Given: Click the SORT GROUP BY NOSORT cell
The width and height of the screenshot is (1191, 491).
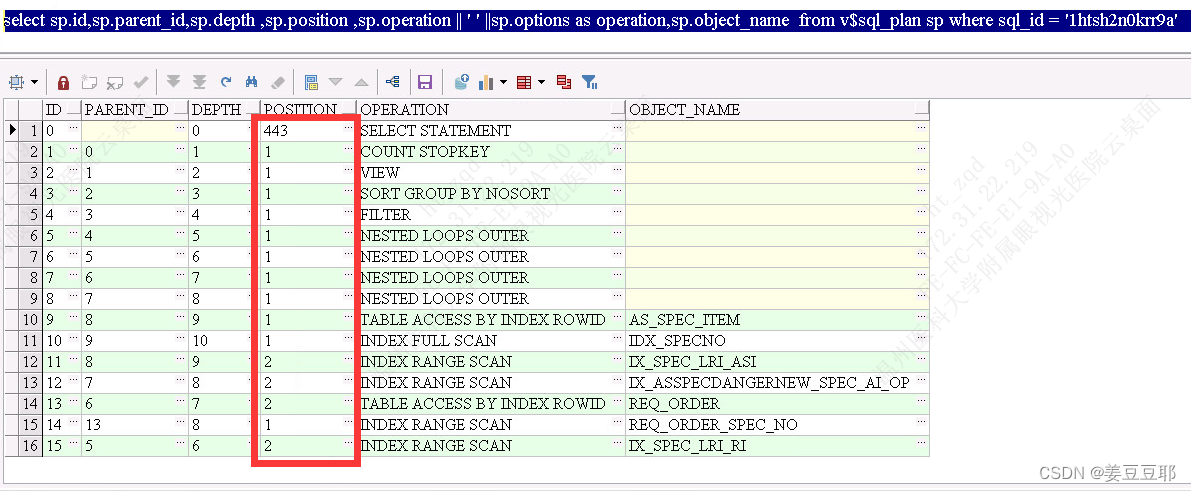Looking at the screenshot, I should (x=491, y=194).
